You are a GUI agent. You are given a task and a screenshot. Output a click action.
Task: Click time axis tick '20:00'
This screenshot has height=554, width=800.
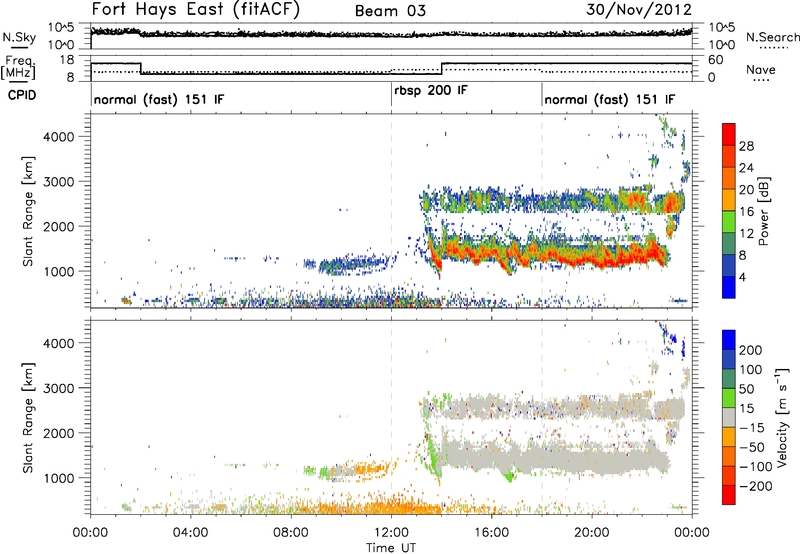click(592, 533)
